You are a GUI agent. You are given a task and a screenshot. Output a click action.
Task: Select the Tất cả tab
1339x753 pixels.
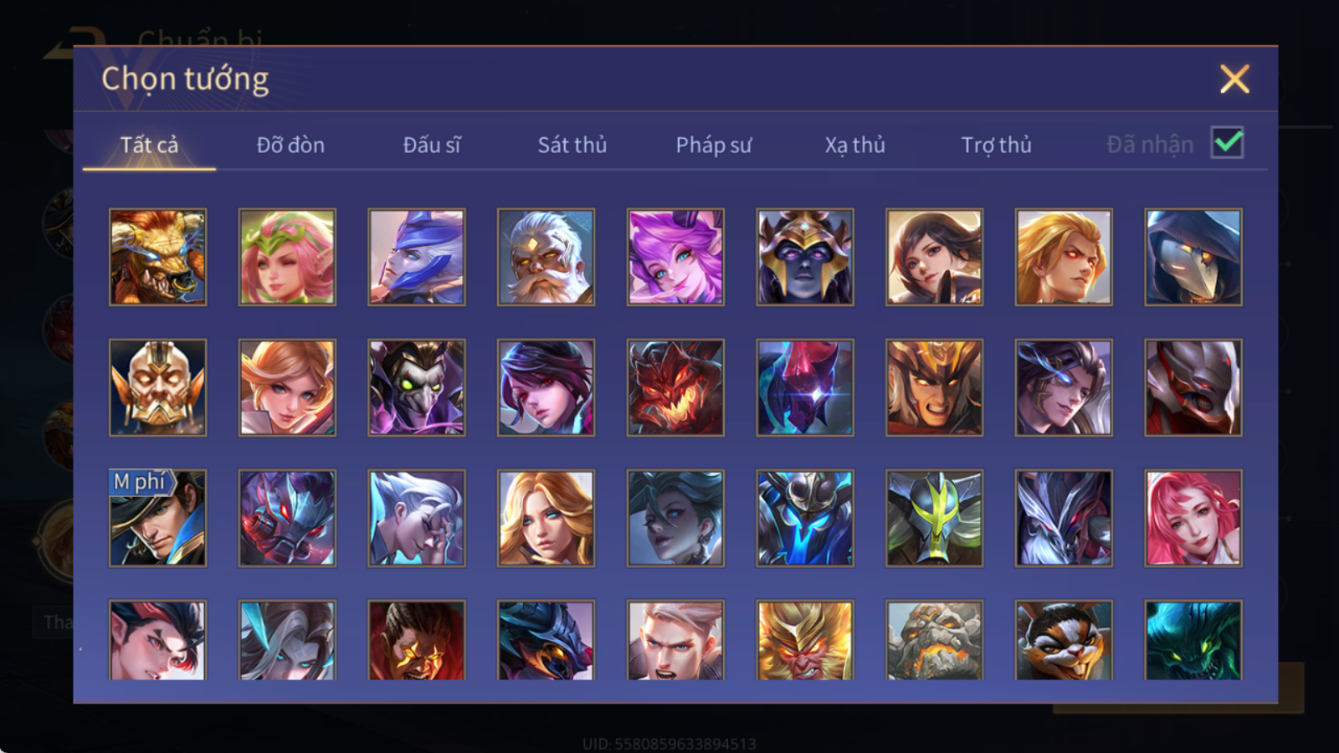[149, 145]
